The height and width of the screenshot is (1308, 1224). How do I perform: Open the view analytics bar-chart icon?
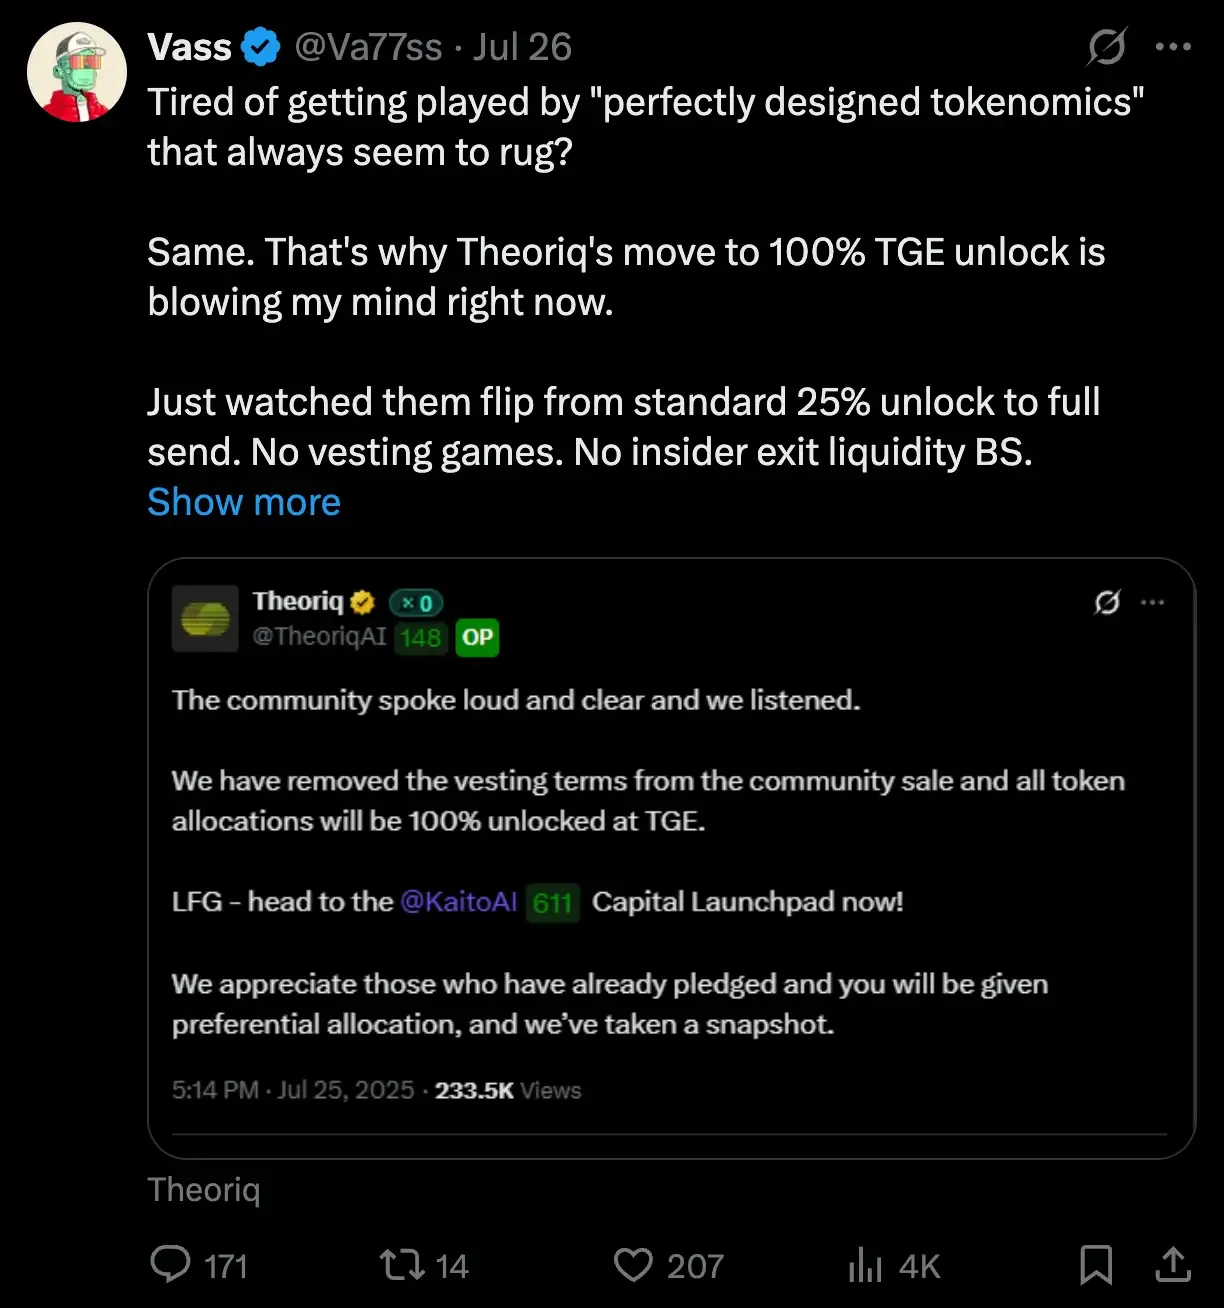(x=865, y=1266)
